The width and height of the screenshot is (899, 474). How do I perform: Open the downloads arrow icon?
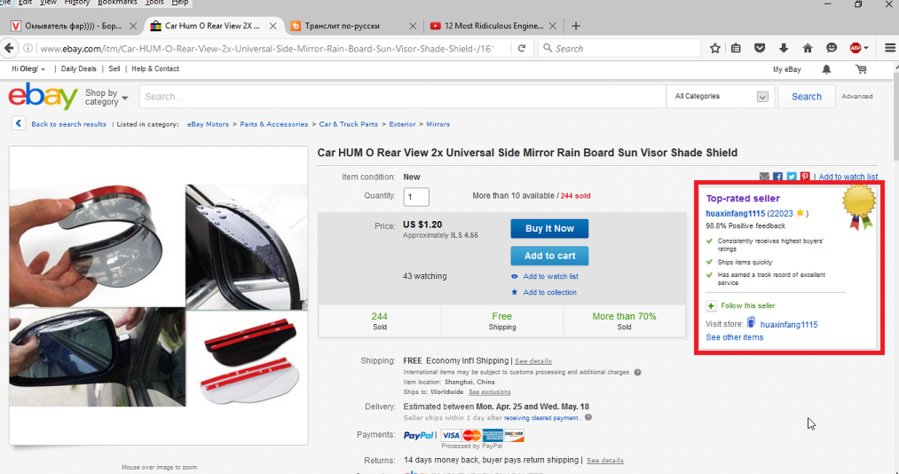tap(783, 49)
